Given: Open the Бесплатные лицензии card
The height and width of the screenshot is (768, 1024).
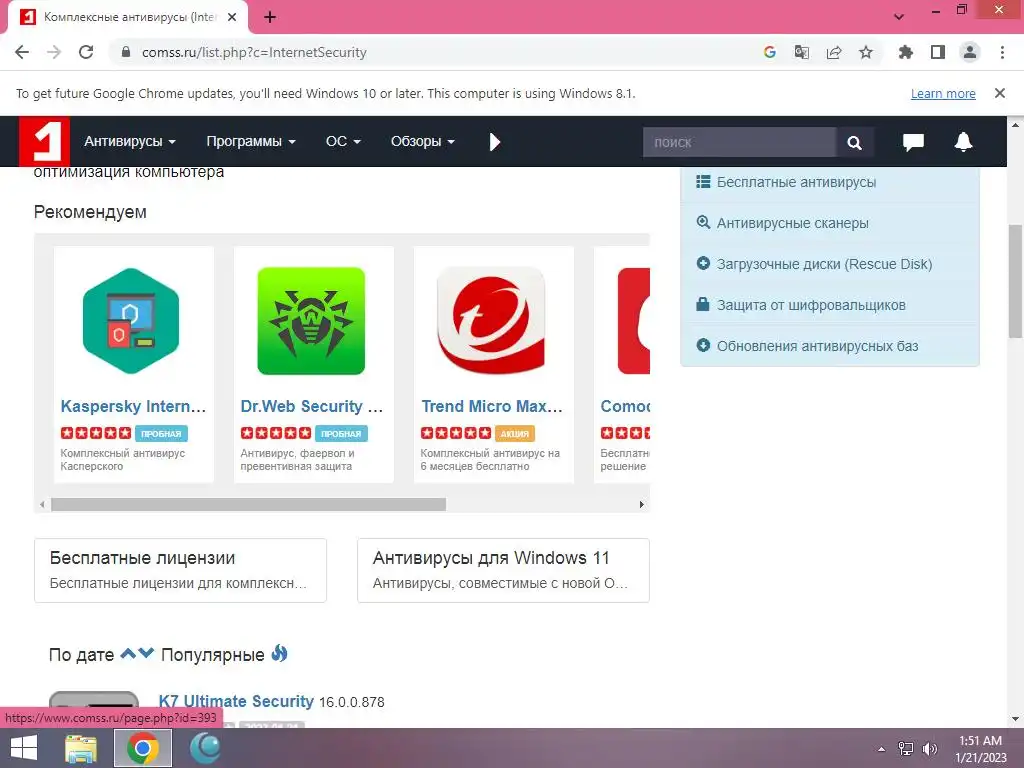Looking at the screenshot, I should tap(180, 570).
